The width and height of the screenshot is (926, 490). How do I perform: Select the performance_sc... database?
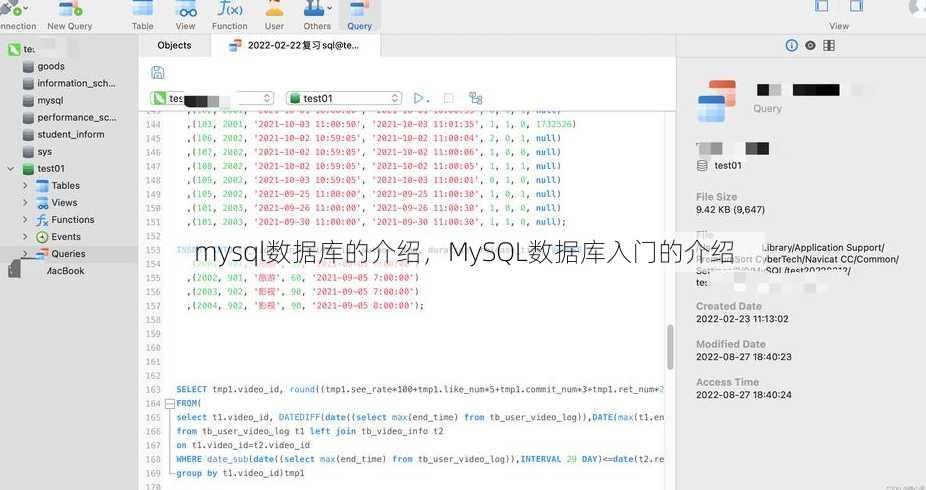tap(77, 117)
